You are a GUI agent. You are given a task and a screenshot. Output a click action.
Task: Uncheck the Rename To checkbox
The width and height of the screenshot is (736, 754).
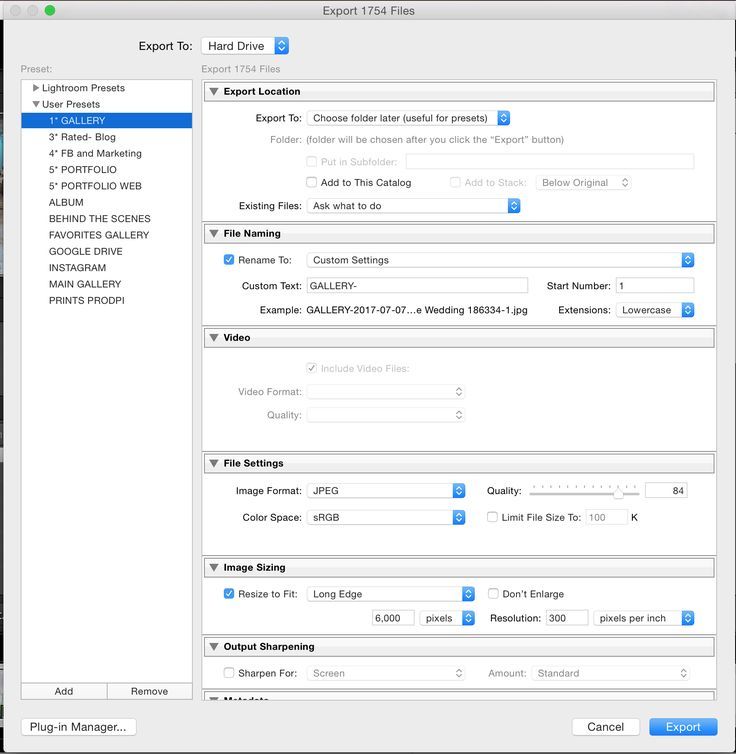coord(229,260)
